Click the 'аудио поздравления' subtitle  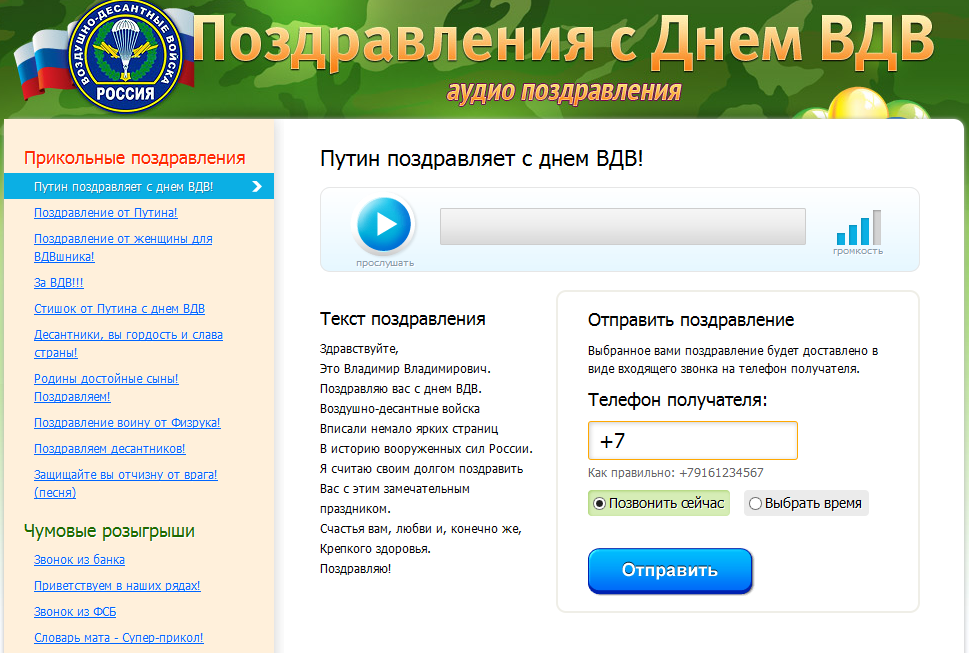(x=564, y=91)
